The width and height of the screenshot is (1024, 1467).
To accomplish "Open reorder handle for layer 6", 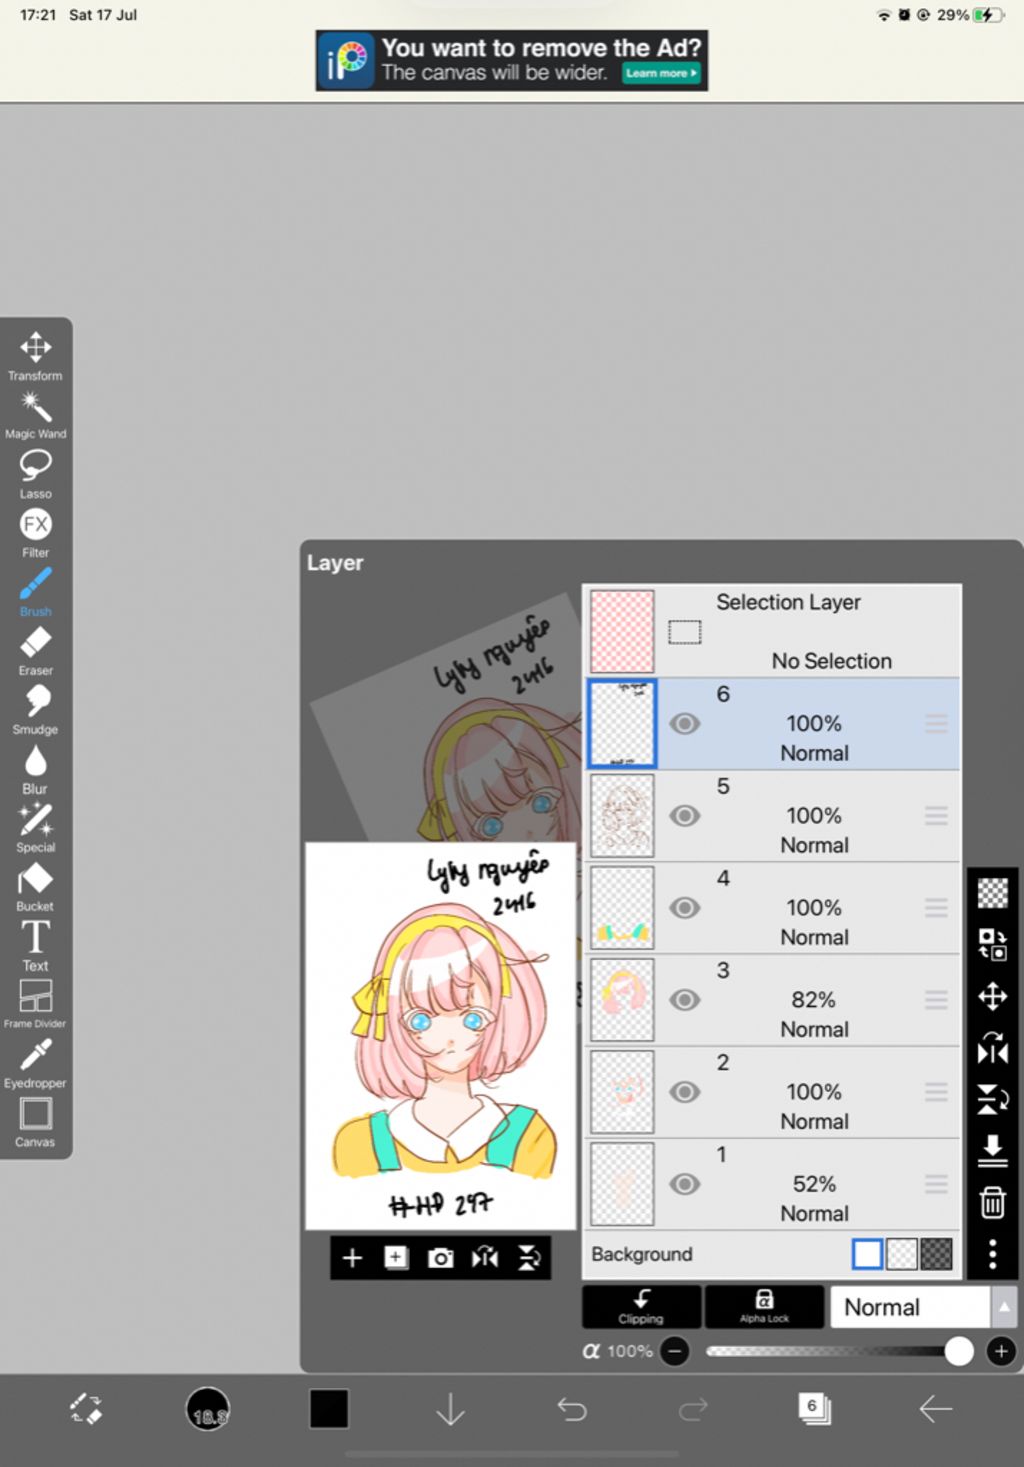I will [936, 723].
